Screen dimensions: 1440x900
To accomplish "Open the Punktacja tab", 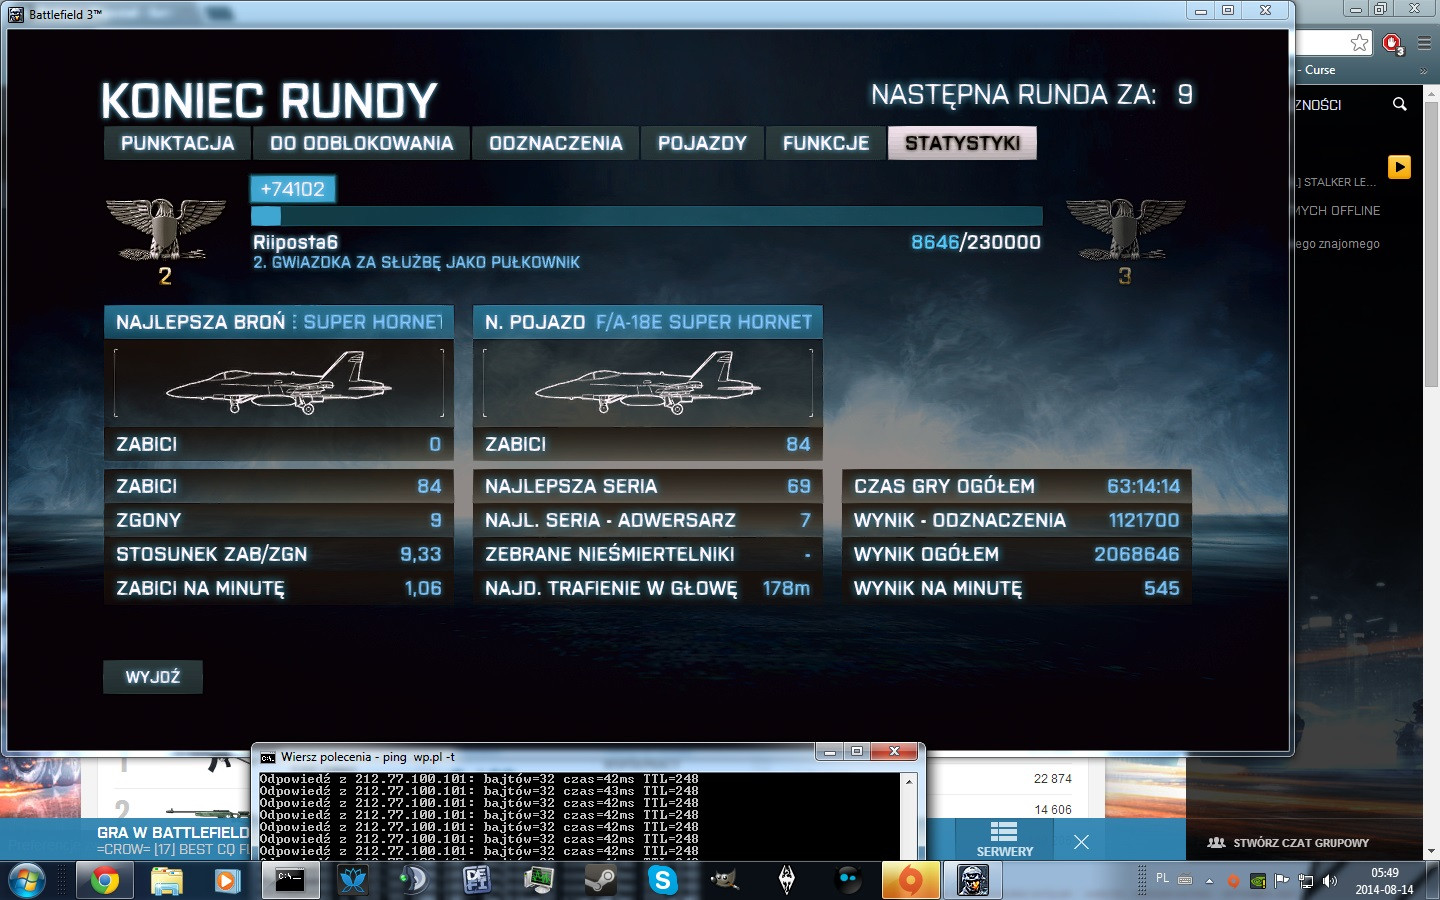I will (178, 143).
